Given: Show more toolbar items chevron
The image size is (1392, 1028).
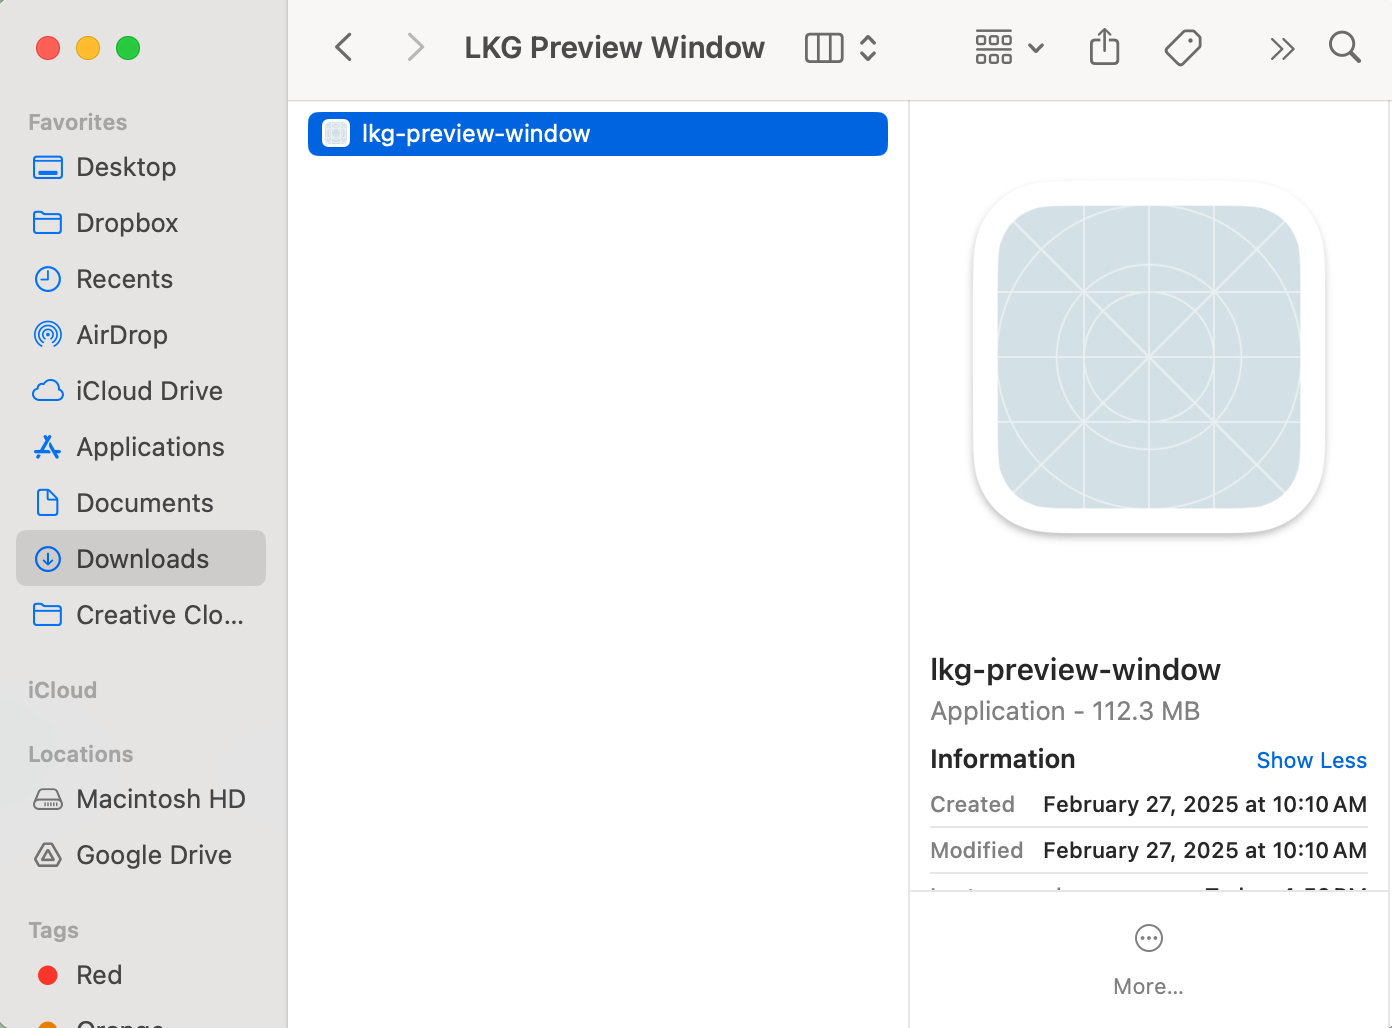Looking at the screenshot, I should pyautogui.click(x=1281, y=48).
